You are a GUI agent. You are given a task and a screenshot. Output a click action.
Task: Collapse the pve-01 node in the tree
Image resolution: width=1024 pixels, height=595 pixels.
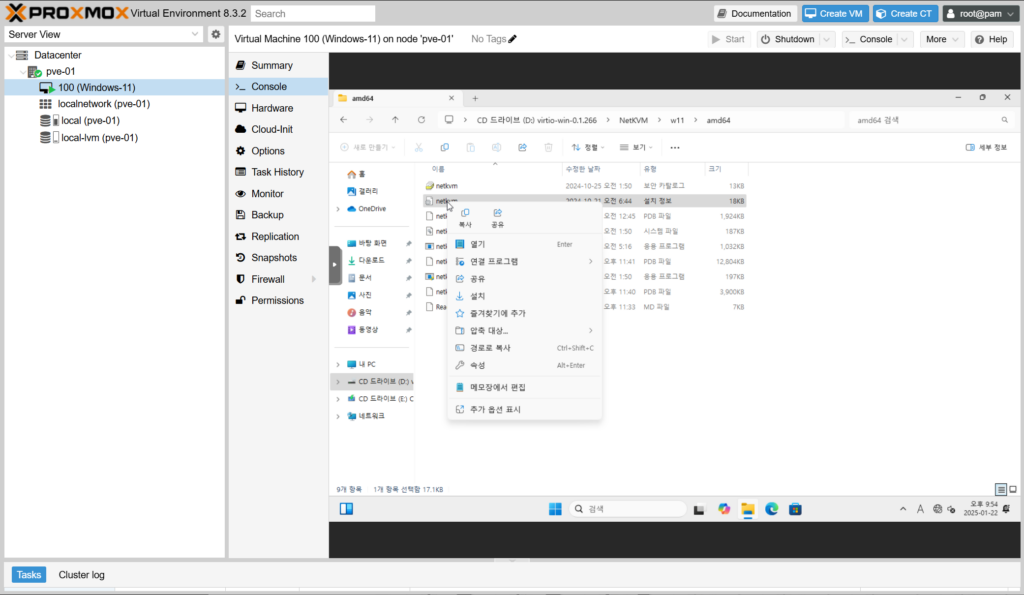(x=22, y=72)
